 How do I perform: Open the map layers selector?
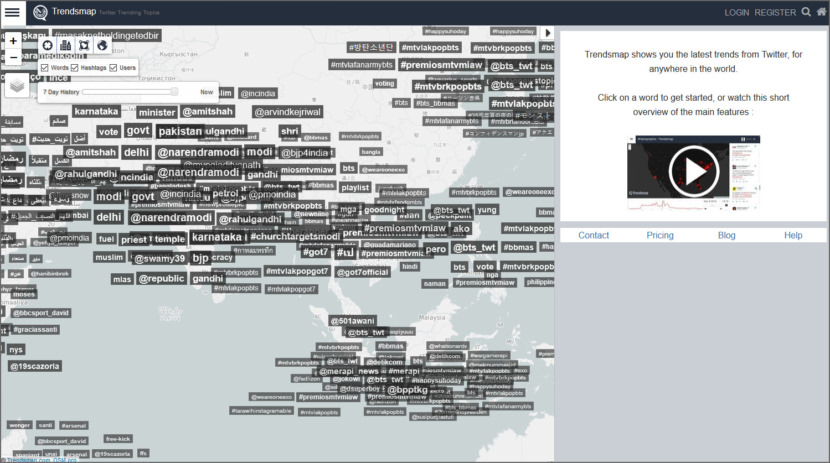(17, 86)
